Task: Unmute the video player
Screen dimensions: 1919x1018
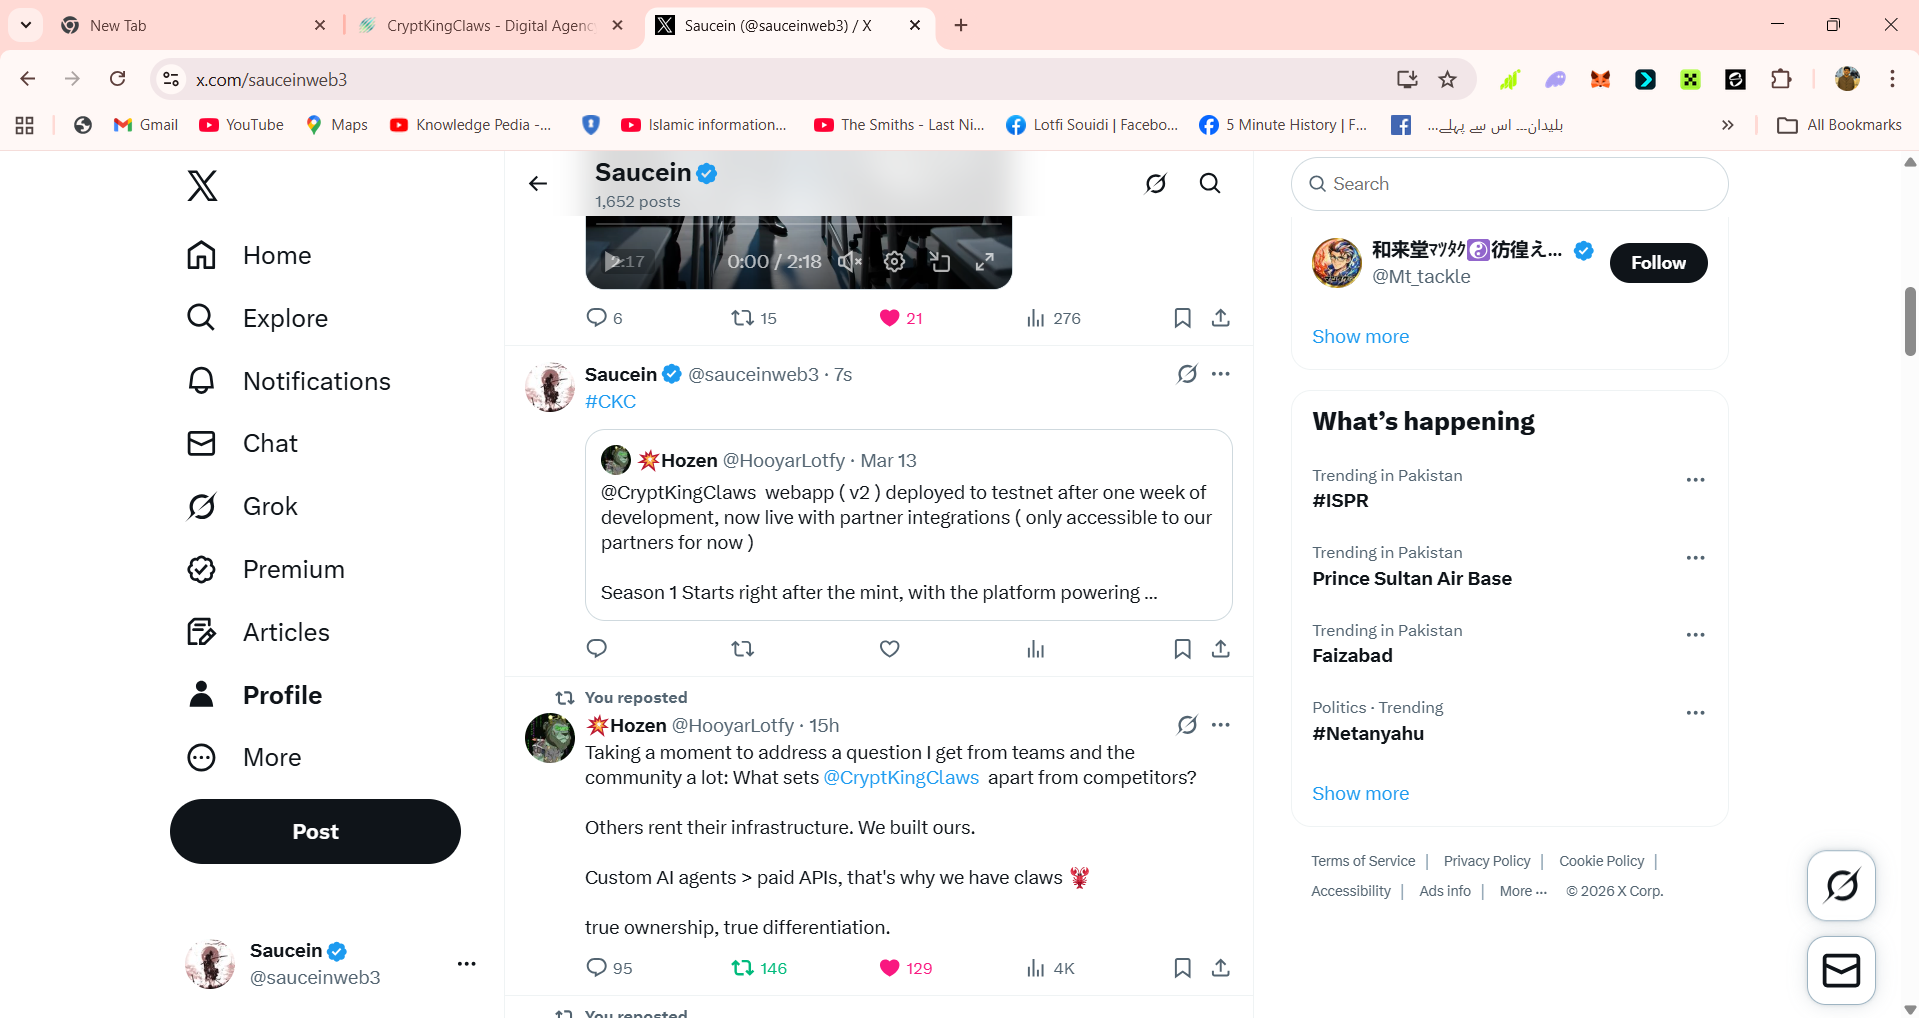Action: 850,262
